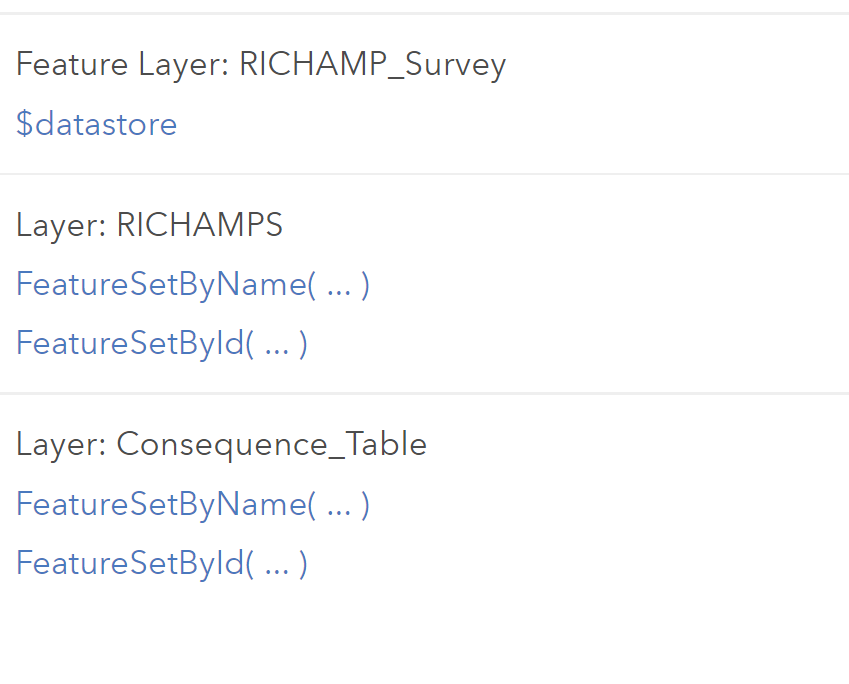The width and height of the screenshot is (849, 684).
Task: Insert FeatureSetByName for the Consequence_Table layer
Action: pos(192,504)
